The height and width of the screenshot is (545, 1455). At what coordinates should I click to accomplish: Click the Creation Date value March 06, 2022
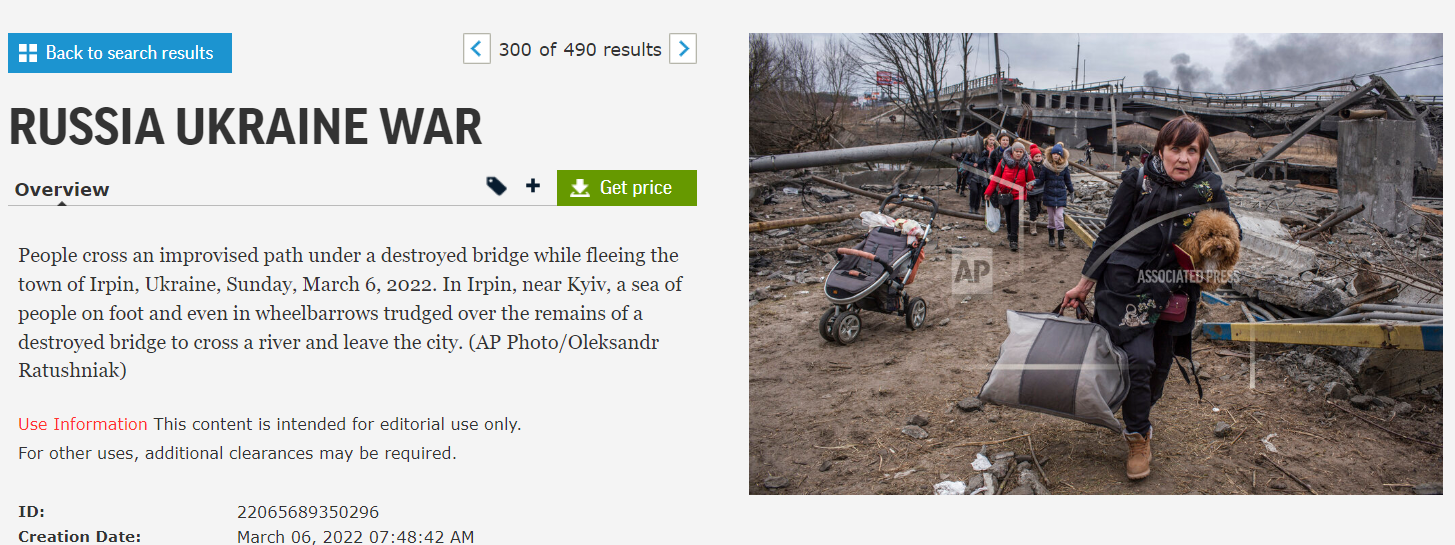[x=355, y=537]
